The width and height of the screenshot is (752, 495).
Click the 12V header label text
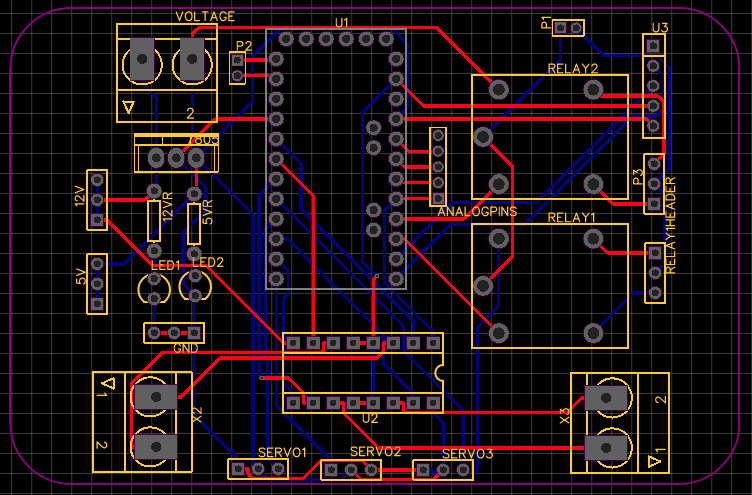[80, 196]
